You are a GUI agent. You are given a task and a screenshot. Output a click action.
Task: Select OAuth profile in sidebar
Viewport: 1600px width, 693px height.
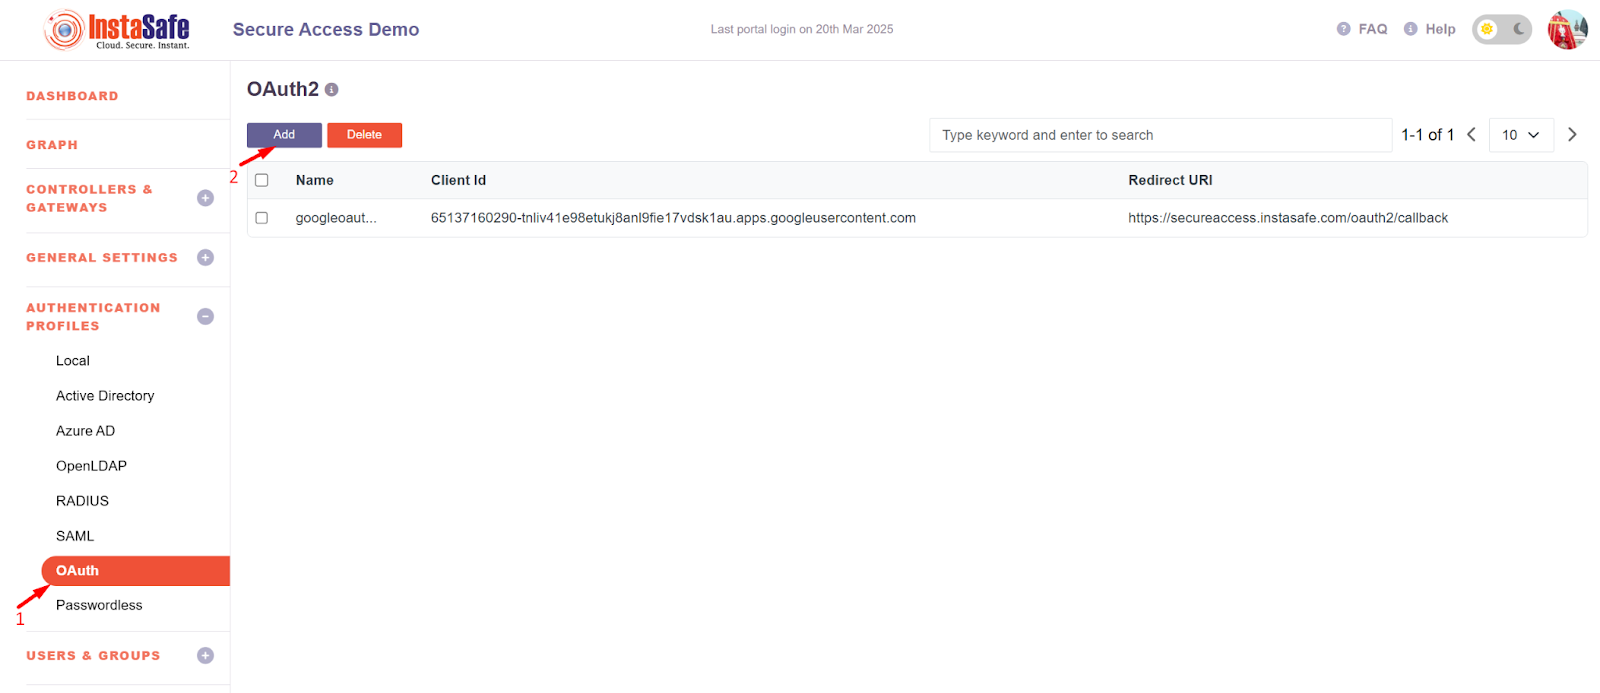pos(136,571)
